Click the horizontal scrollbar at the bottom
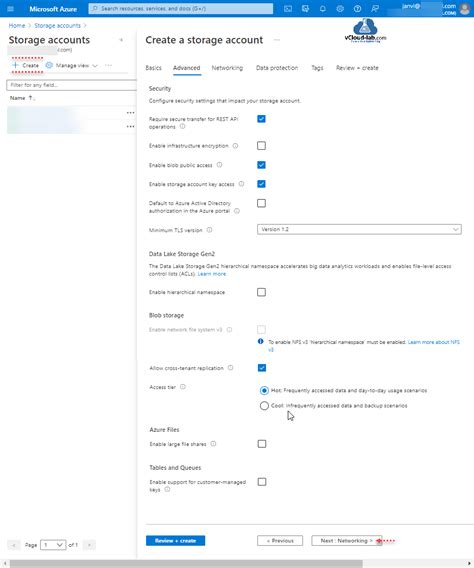Viewport: 474px width, 568px height. click(186, 564)
